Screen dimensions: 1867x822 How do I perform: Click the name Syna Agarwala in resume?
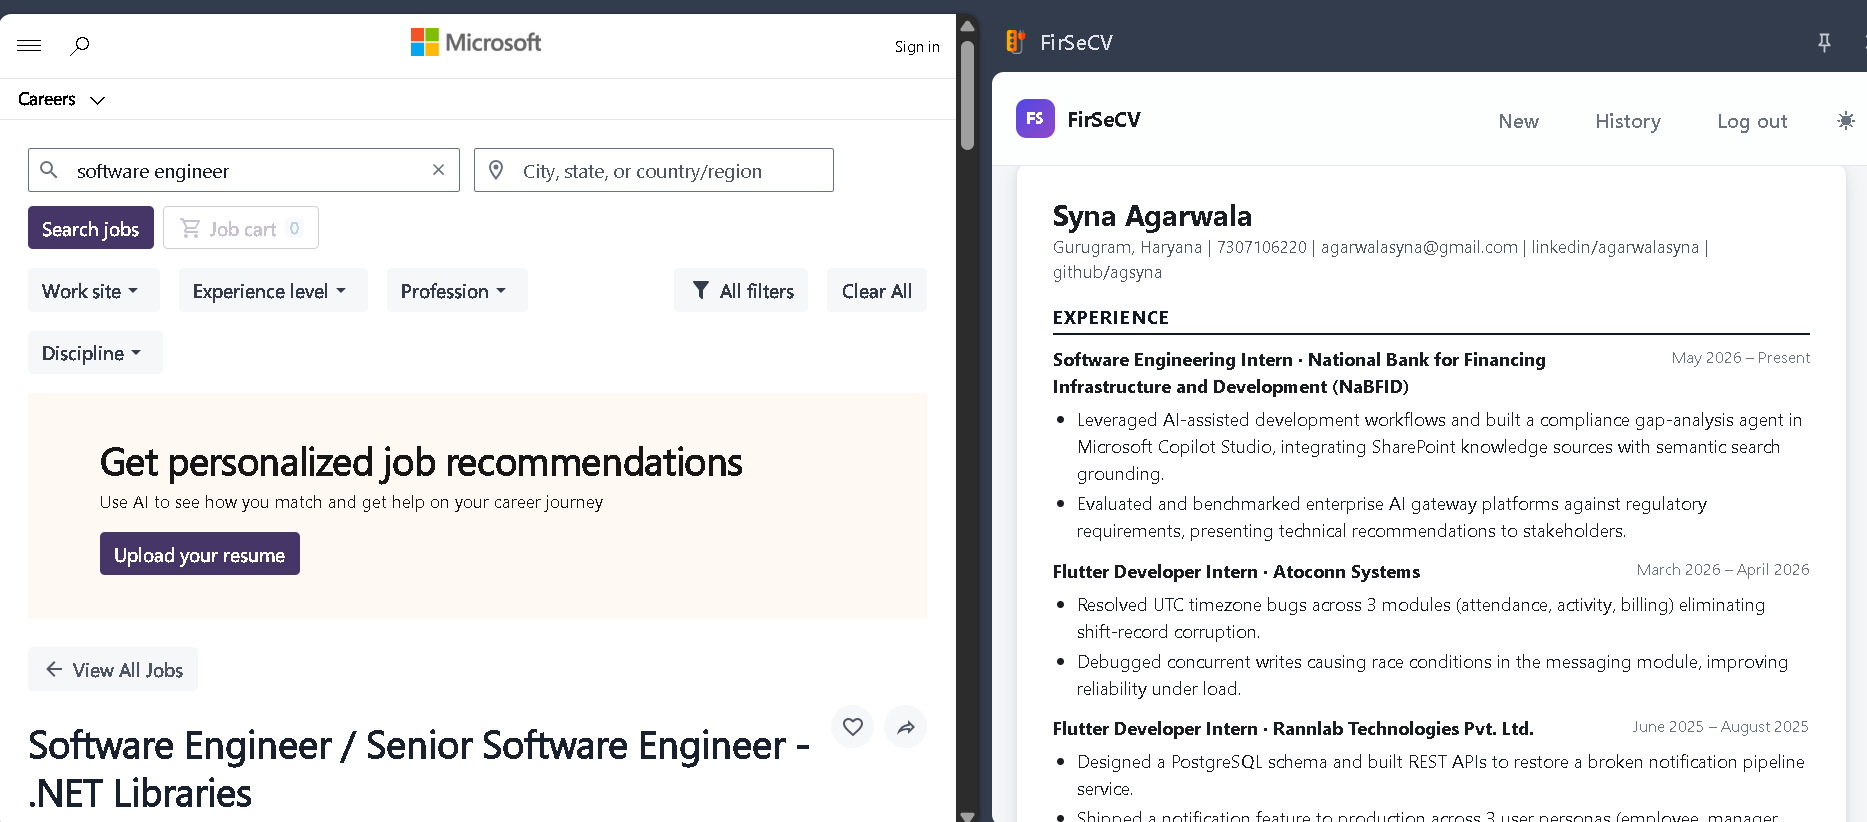(1152, 216)
